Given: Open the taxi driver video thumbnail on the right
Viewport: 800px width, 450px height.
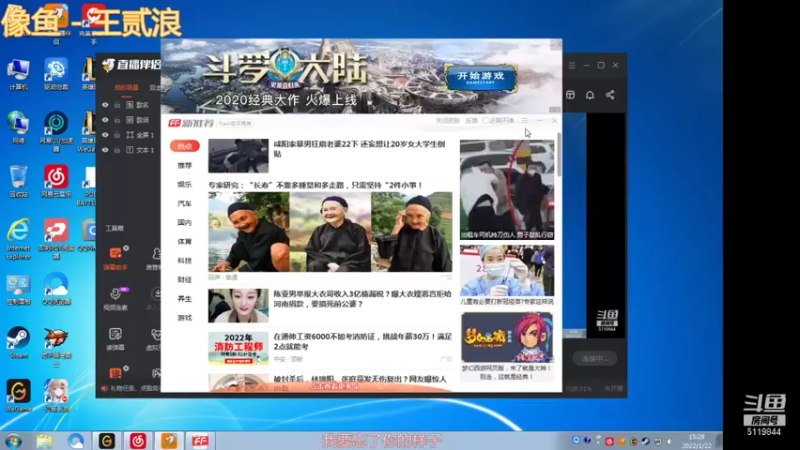Looking at the screenshot, I should 507,189.
